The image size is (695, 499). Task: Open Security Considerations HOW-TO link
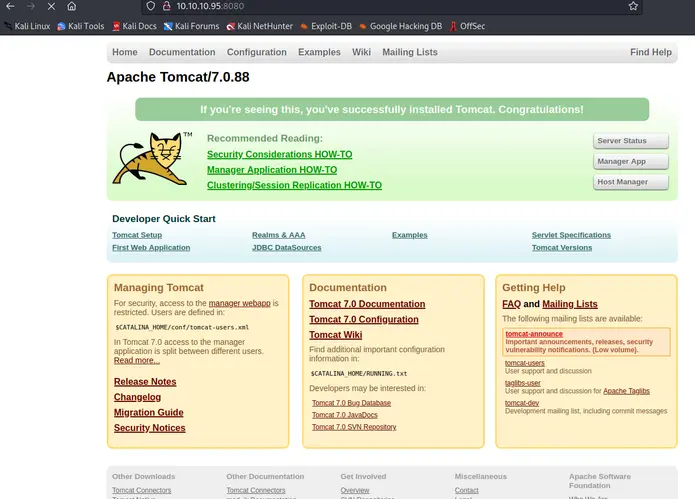[x=280, y=154]
